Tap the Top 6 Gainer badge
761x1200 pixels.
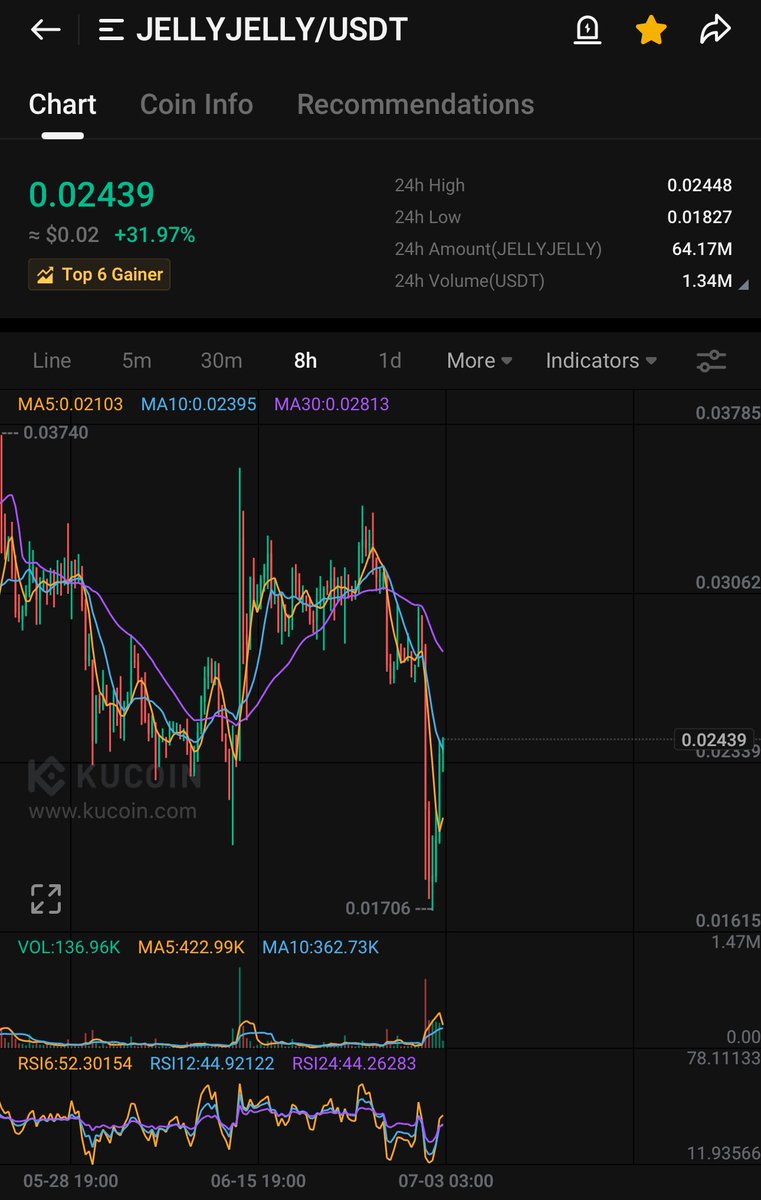pos(99,274)
